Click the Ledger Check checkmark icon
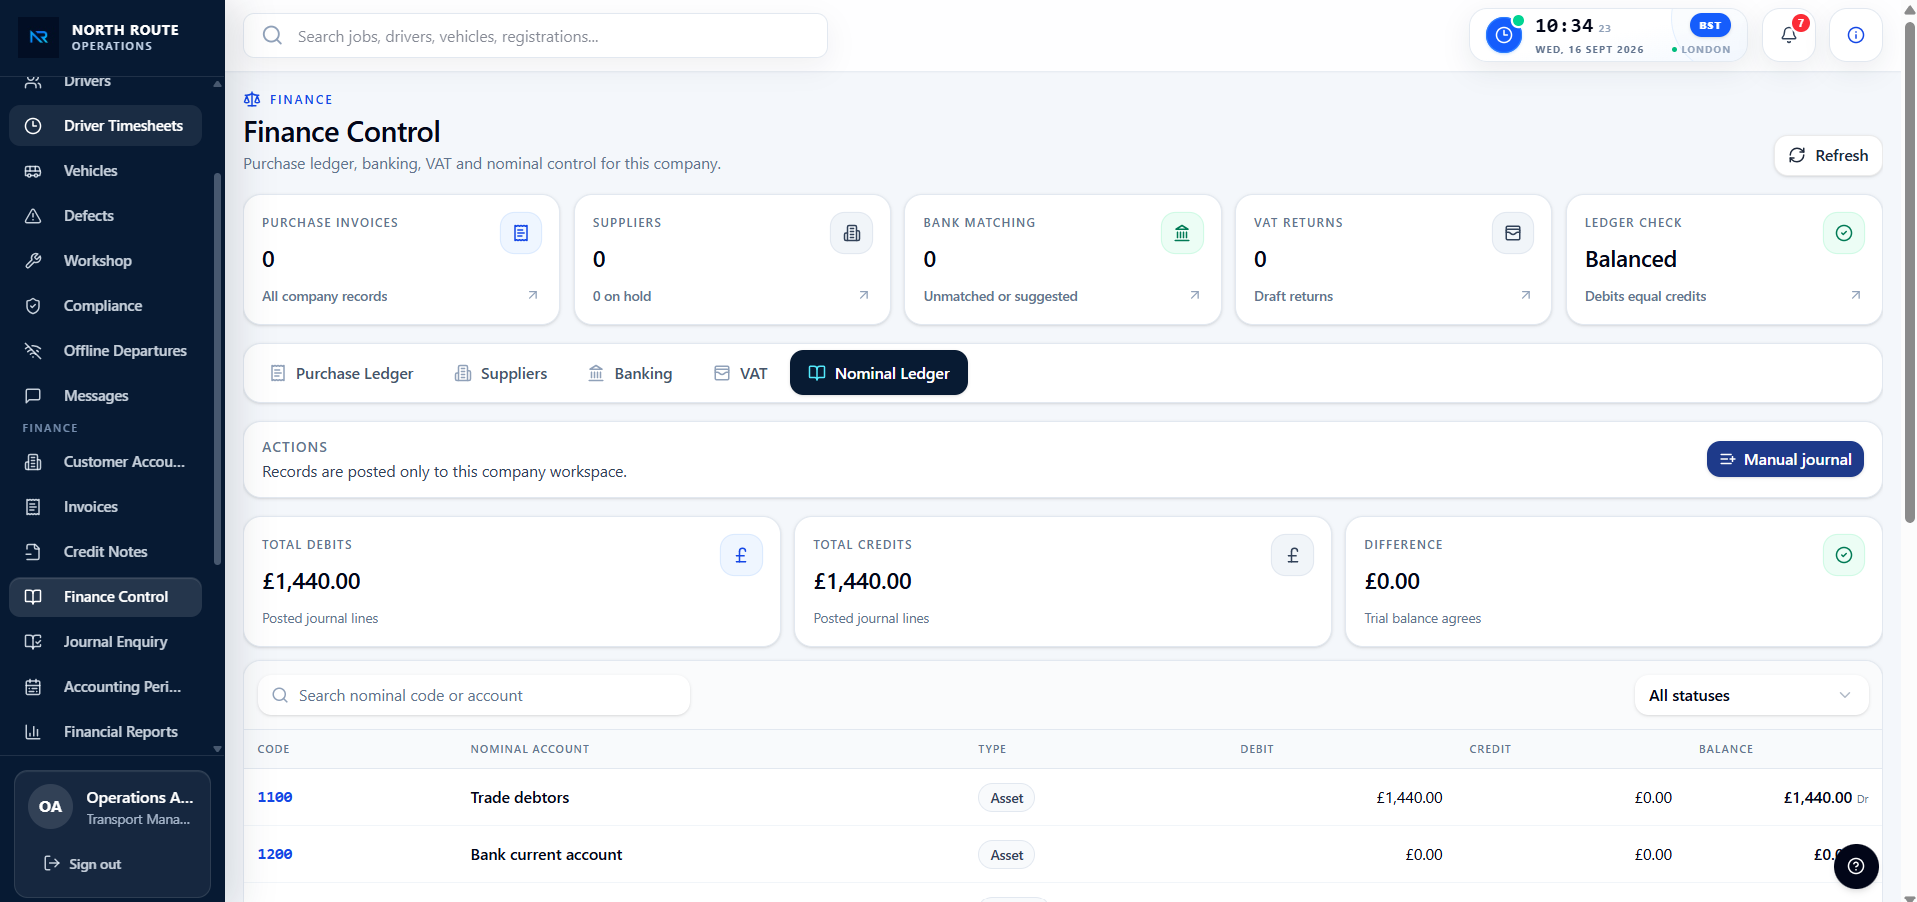1917x902 pixels. [x=1844, y=233]
